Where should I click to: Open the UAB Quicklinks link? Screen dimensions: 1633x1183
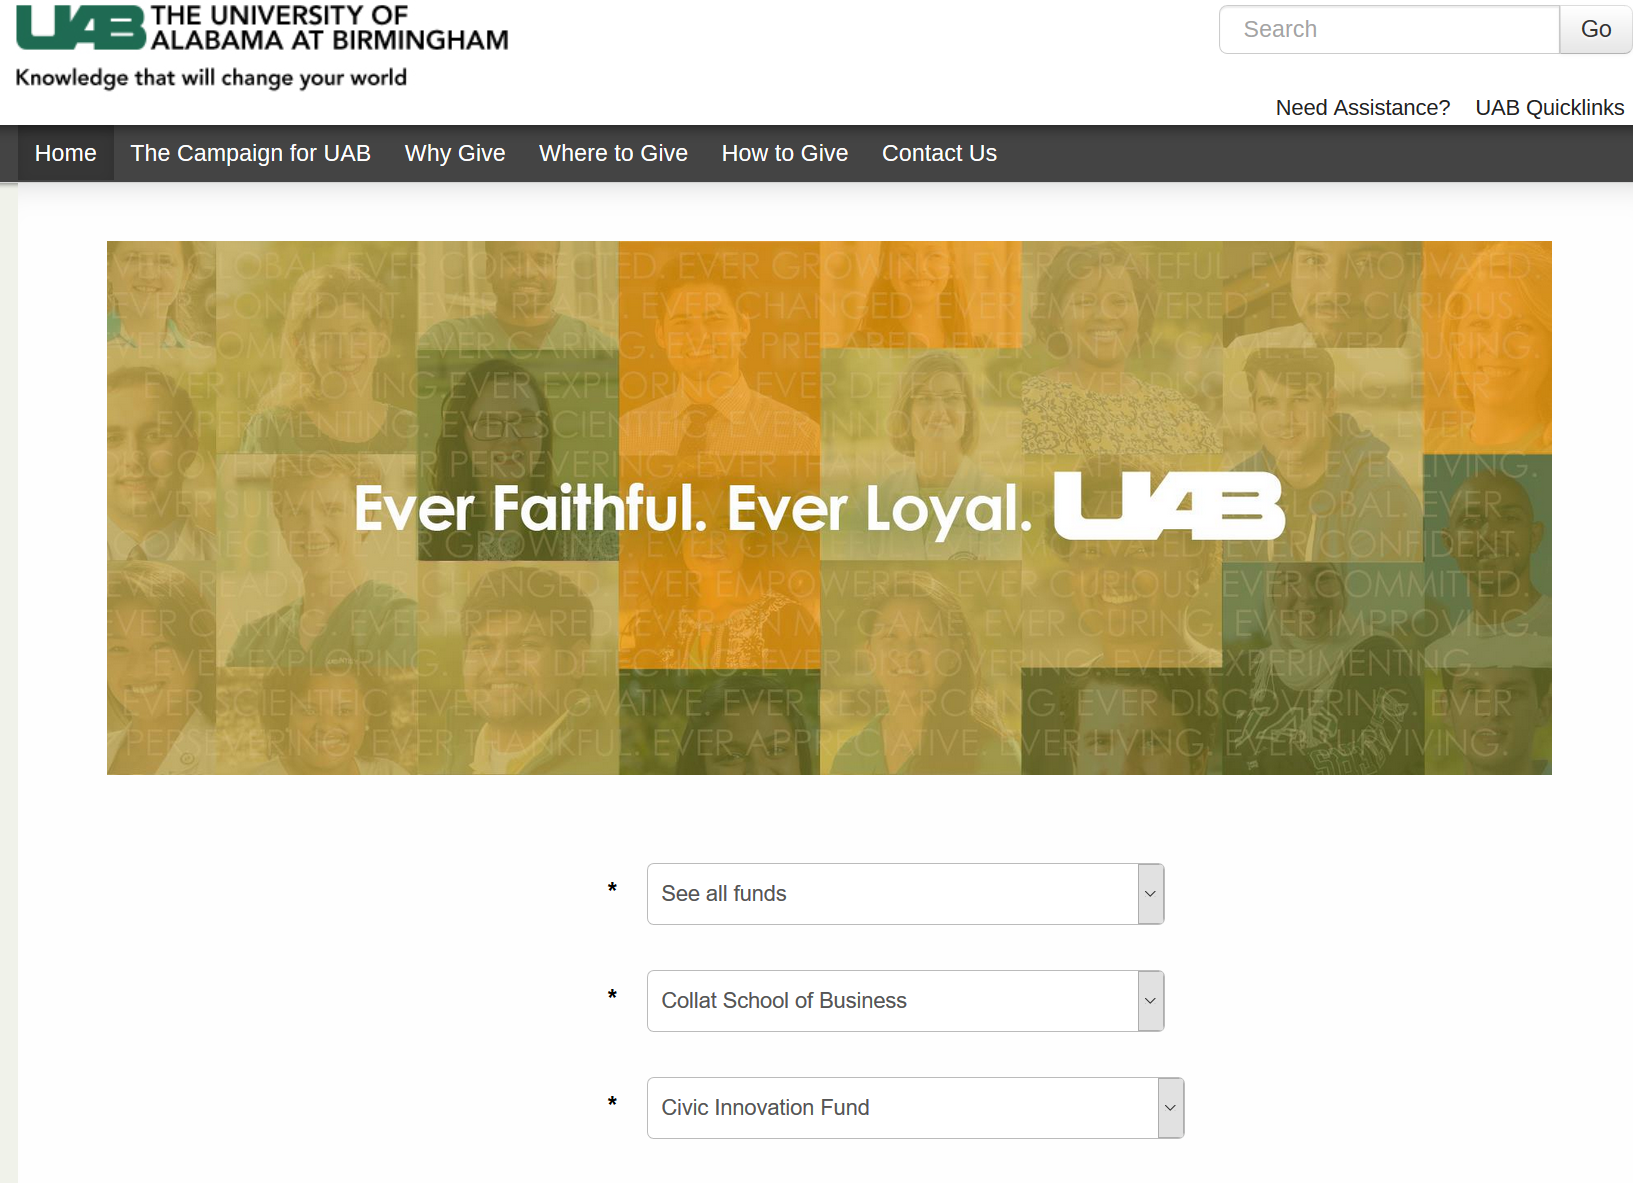coord(1550,108)
